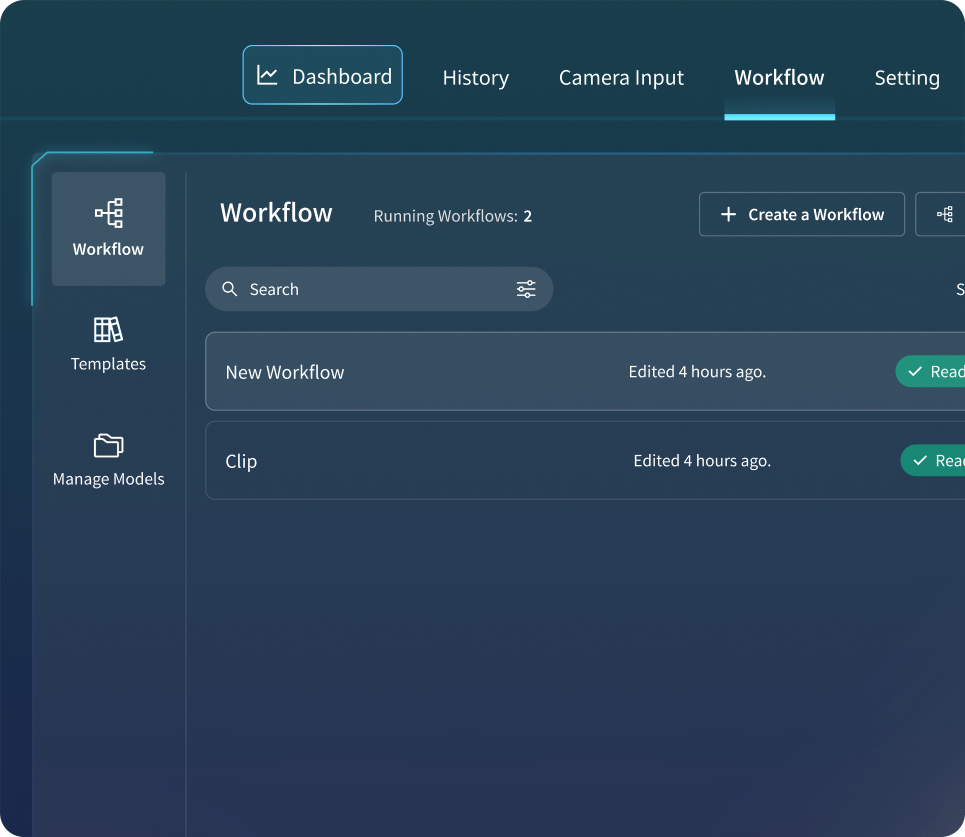Open Templates via its sidebar icon
This screenshot has height=837, width=965.
[108, 329]
